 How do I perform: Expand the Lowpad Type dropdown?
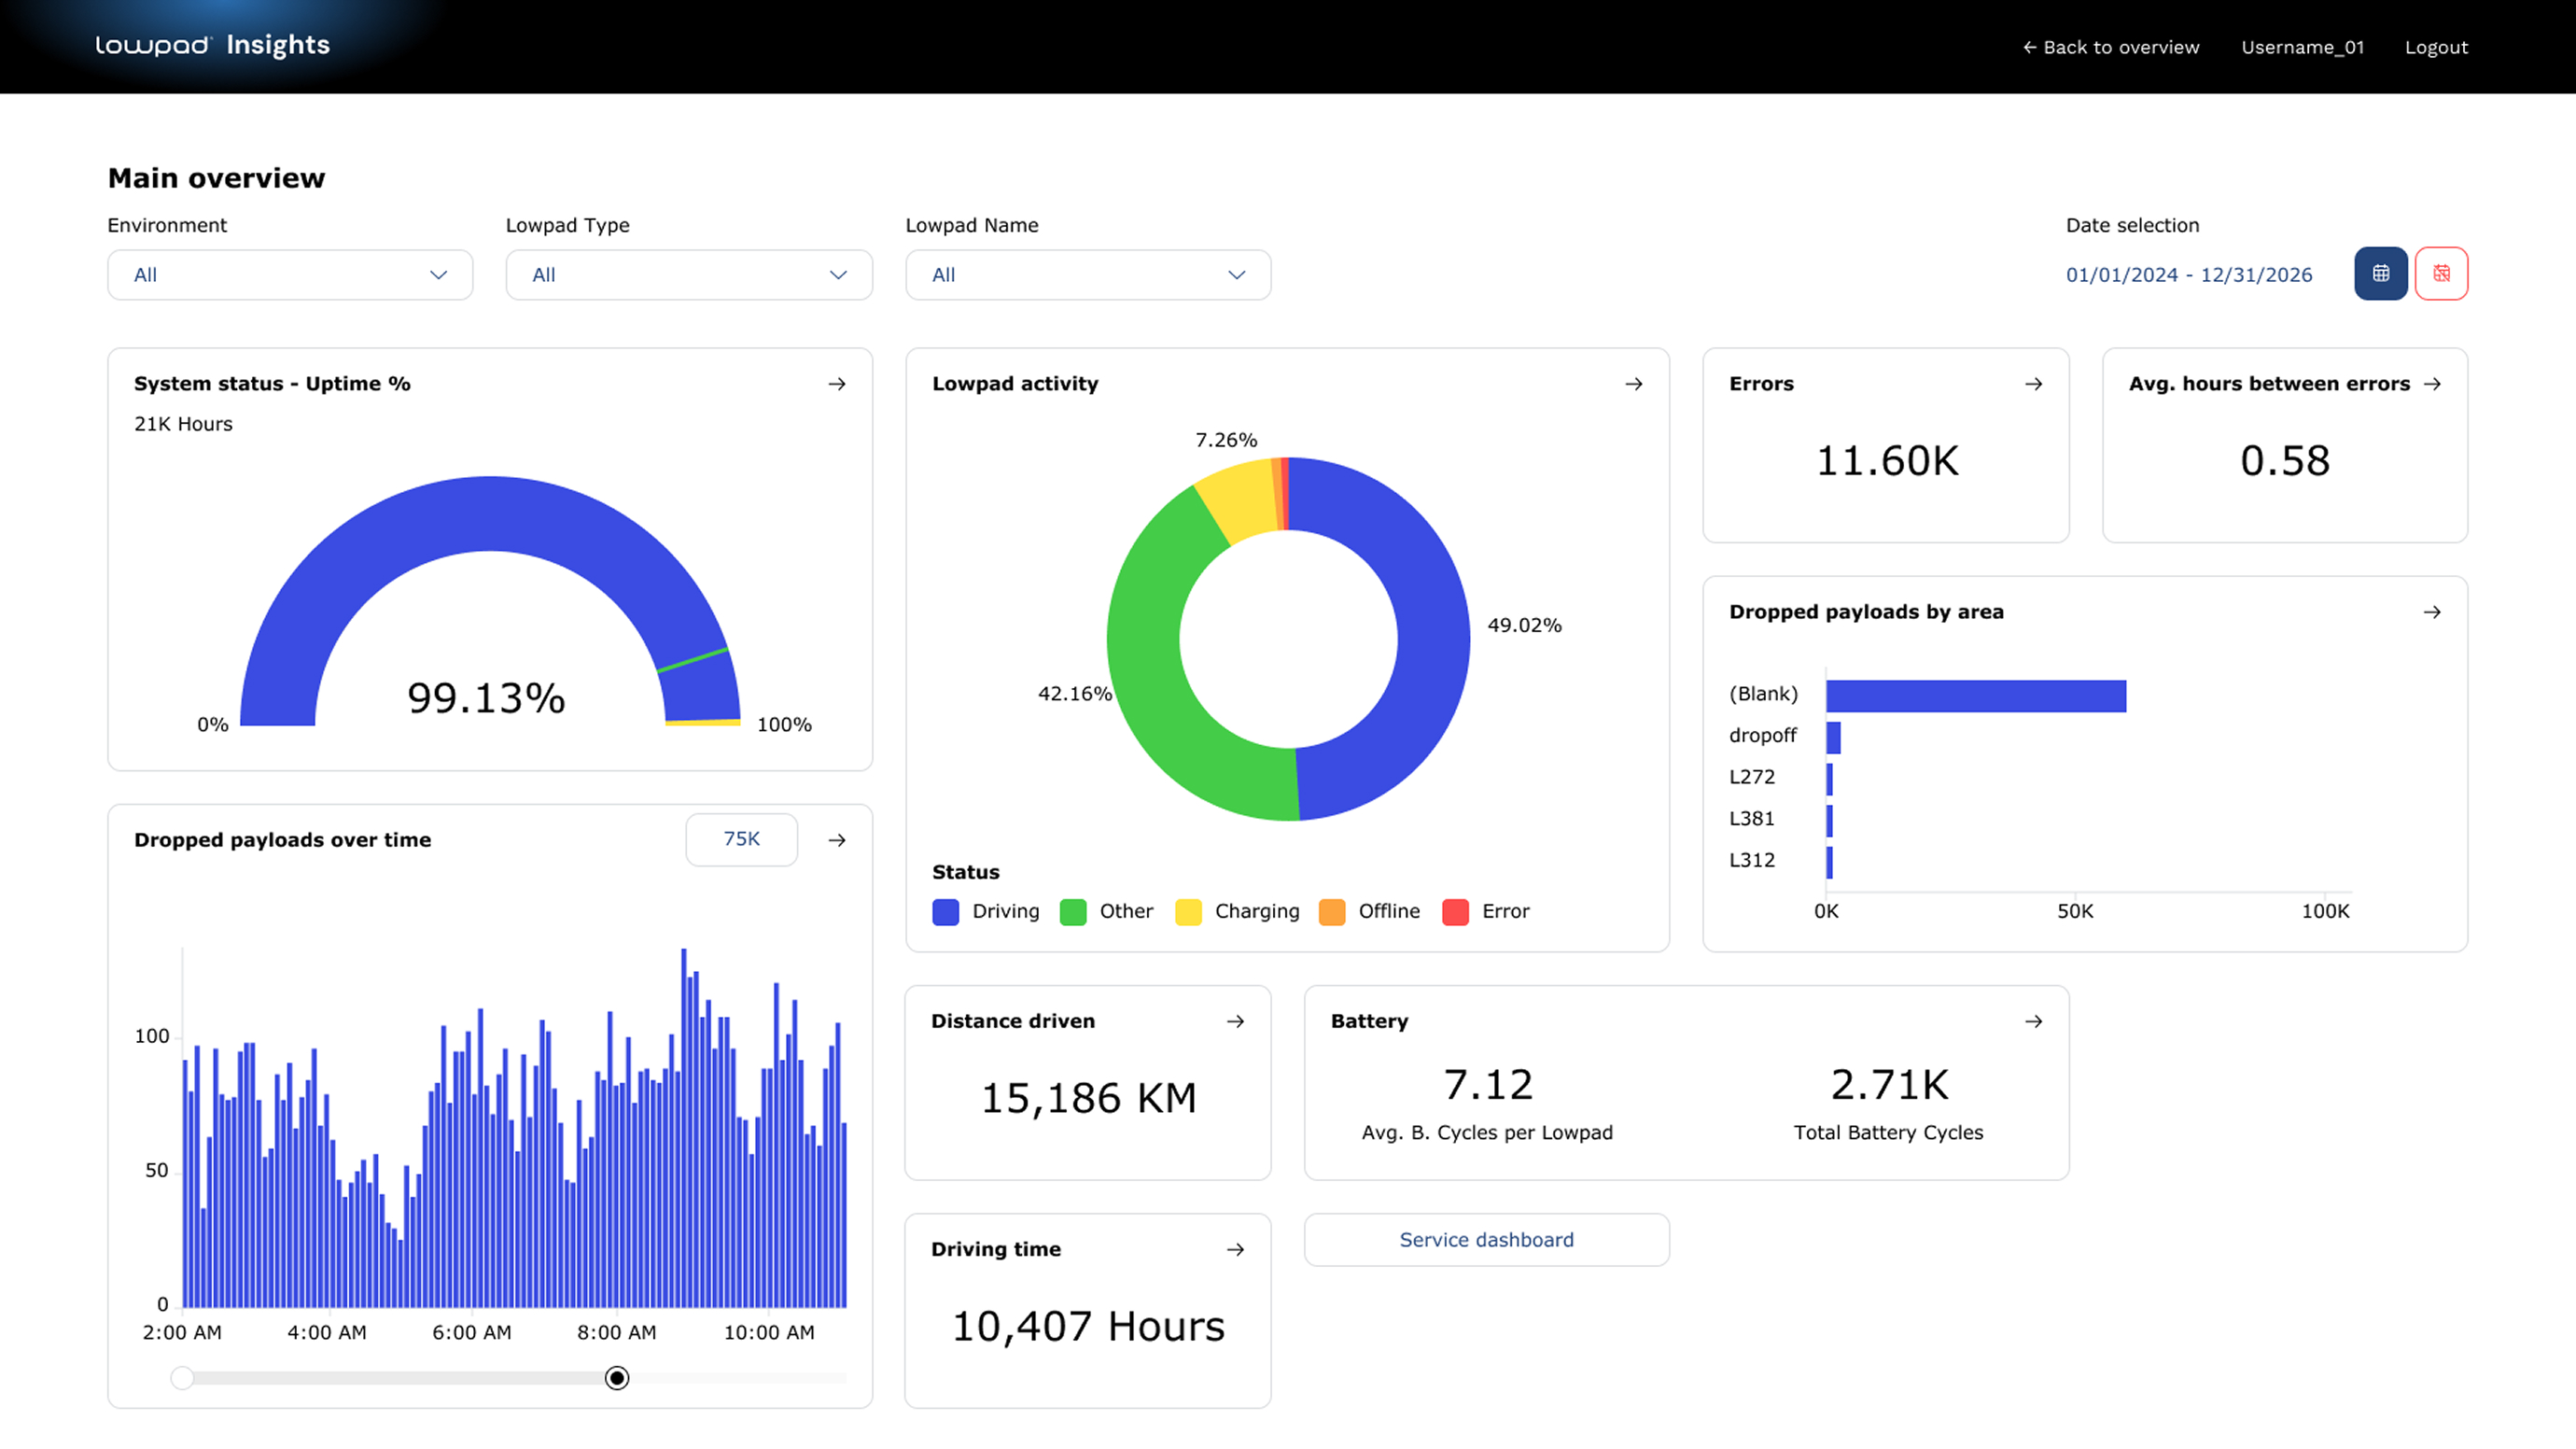point(689,275)
